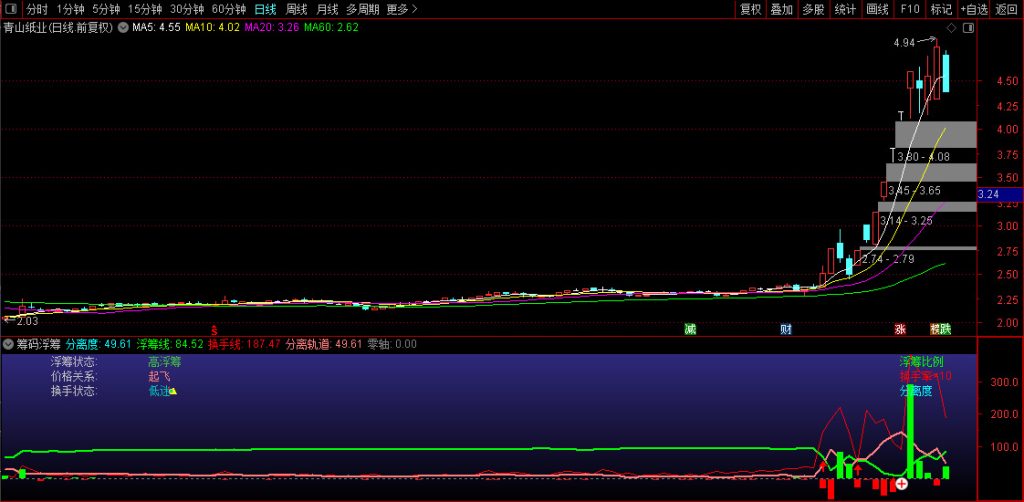Click the circled plus icon in the indicator panel

point(901,484)
